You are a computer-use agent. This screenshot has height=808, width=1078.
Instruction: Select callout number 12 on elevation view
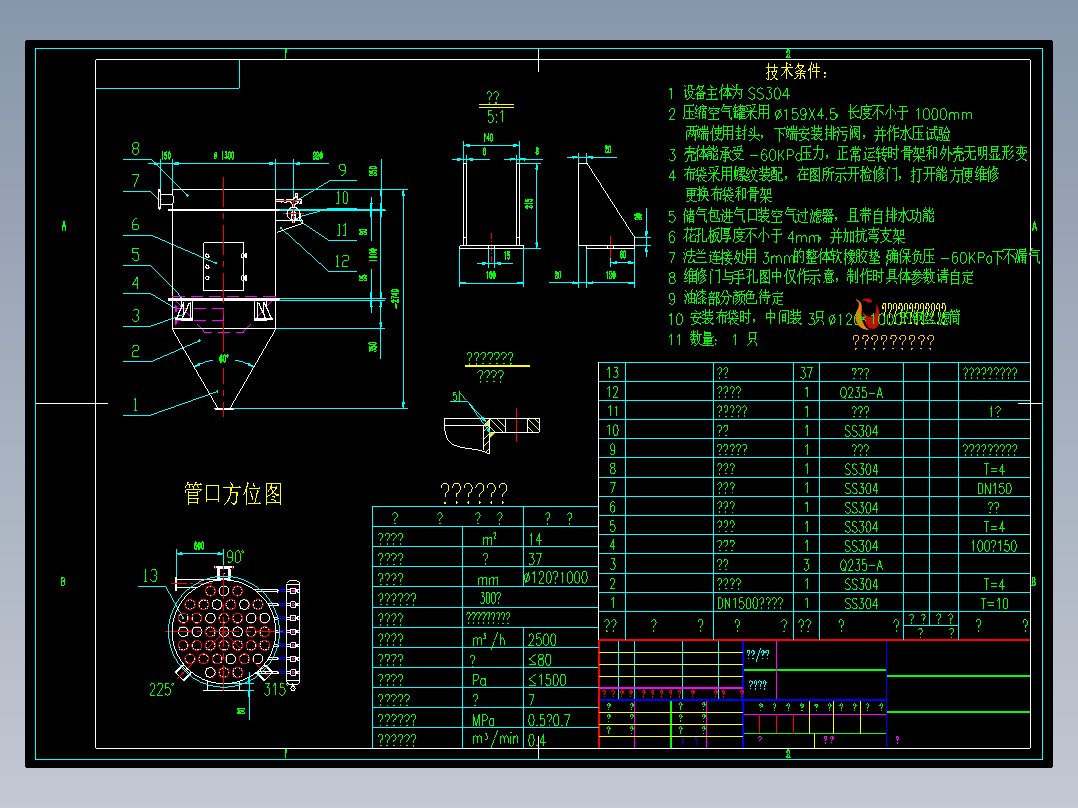(x=342, y=261)
